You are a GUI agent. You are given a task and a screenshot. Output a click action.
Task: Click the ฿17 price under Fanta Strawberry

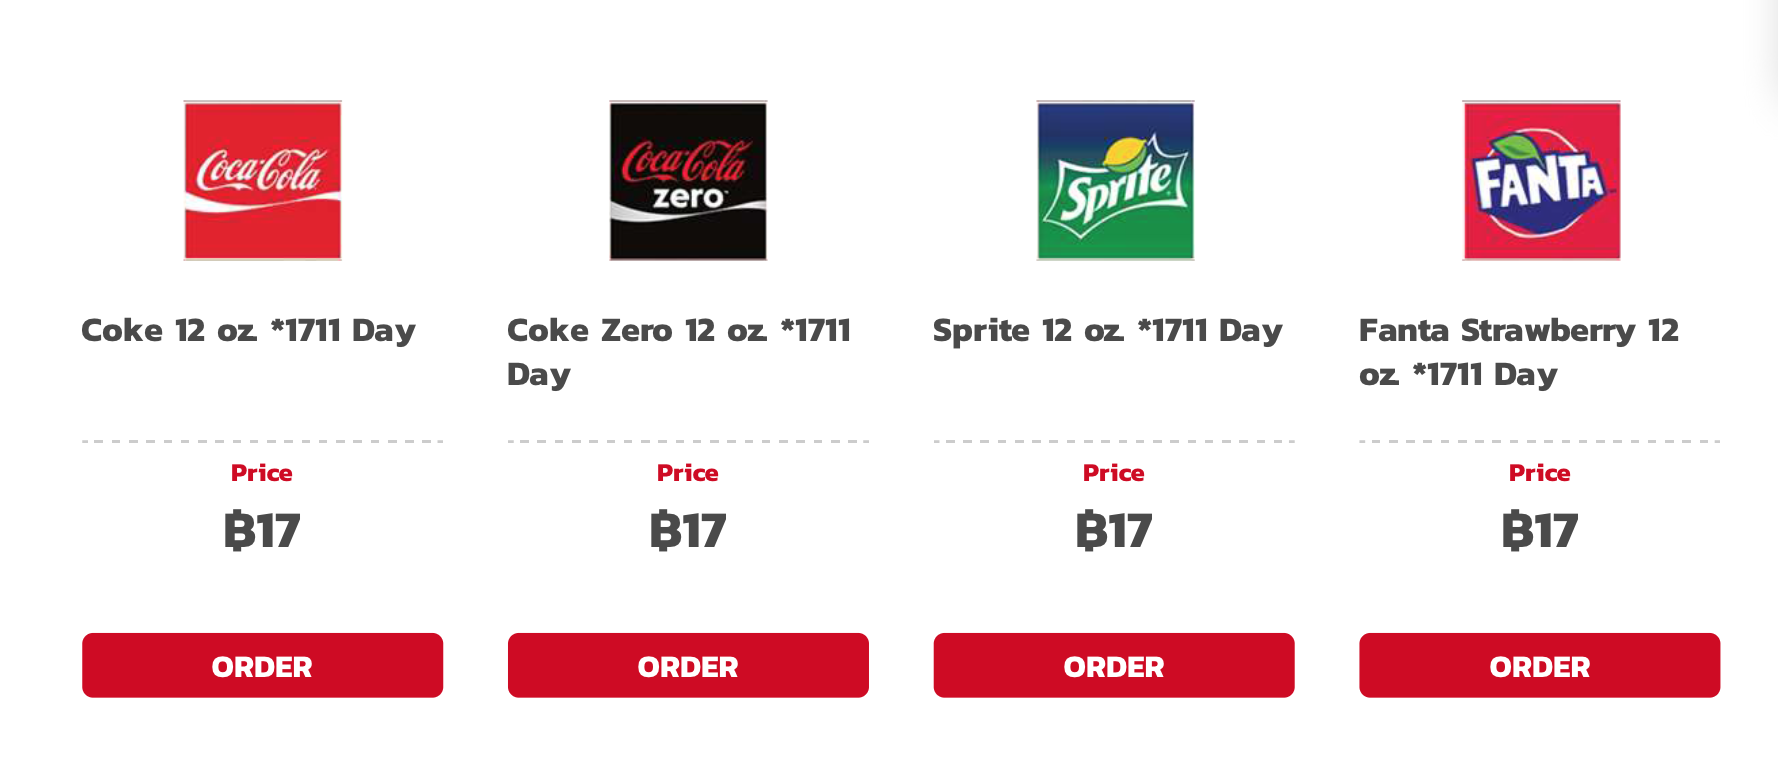click(1540, 530)
